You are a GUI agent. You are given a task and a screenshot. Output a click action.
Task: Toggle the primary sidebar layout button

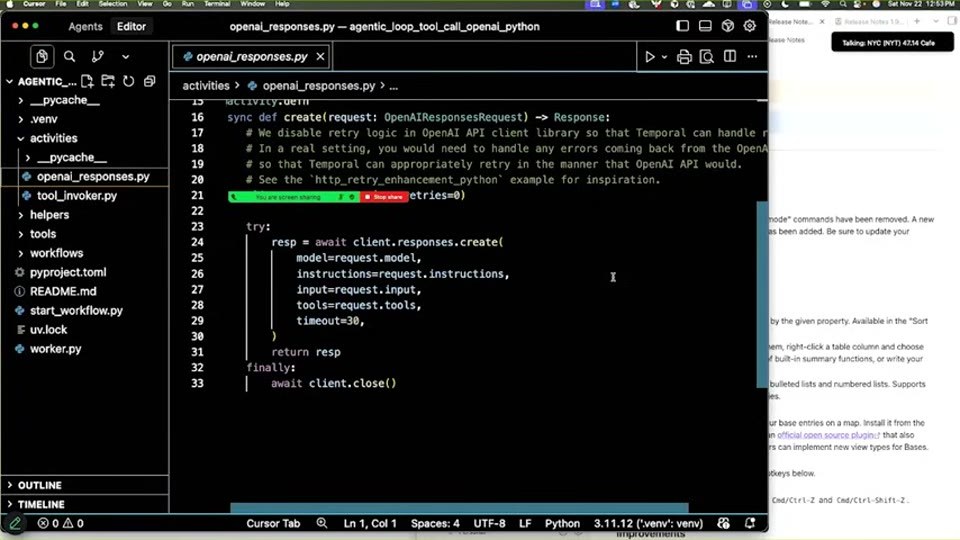point(682,26)
